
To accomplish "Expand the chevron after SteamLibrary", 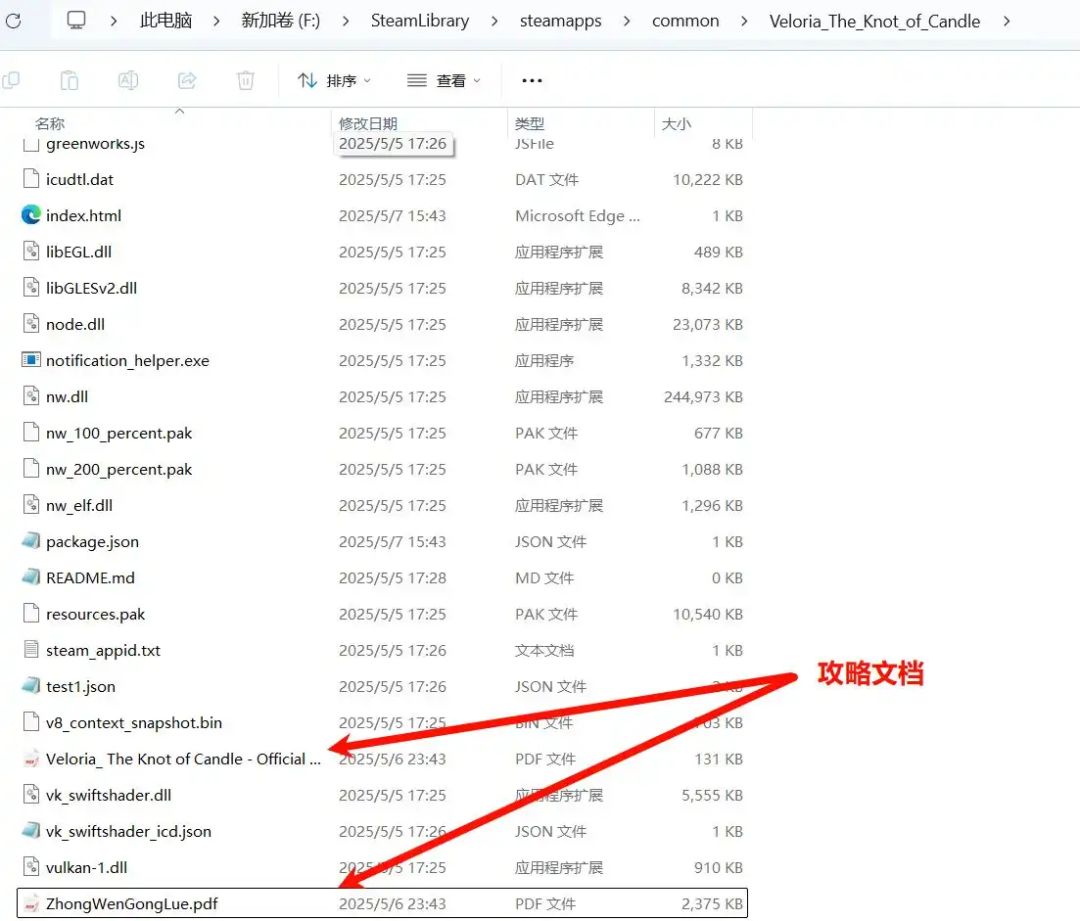I will 495,21.
